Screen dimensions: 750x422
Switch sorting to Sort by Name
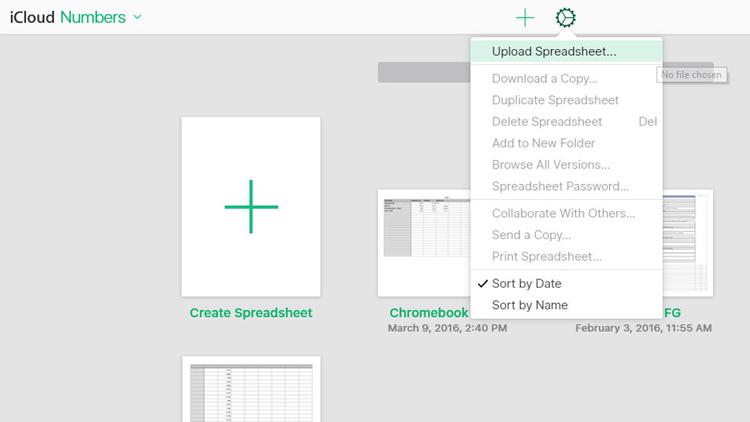pos(529,305)
